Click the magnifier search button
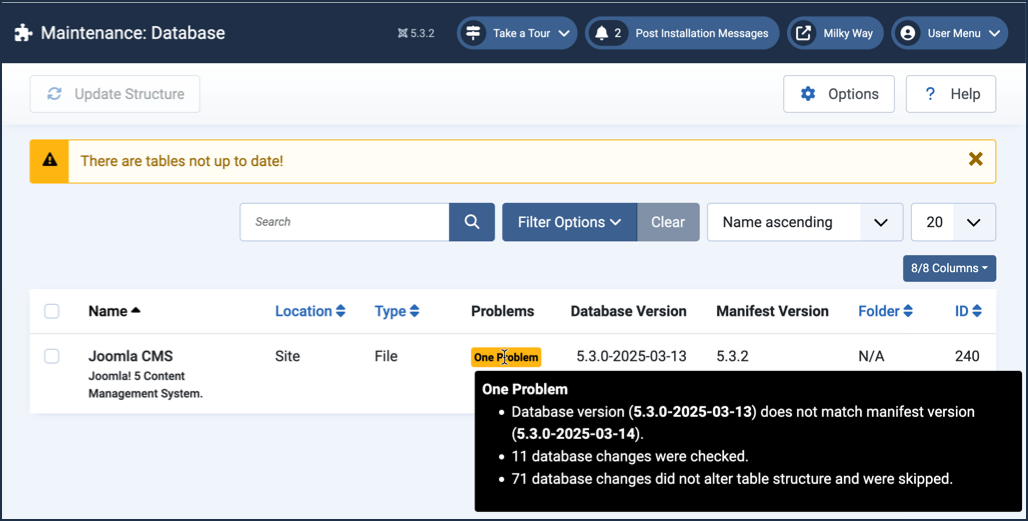Viewport: 1028px width, 521px height. click(472, 222)
